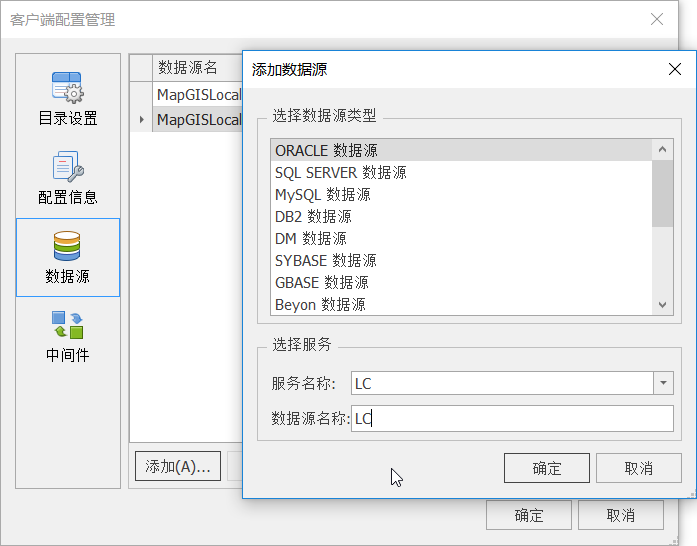Close the 客户端配置管理 window
Viewport: 697px width, 546px height.
(657, 19)
